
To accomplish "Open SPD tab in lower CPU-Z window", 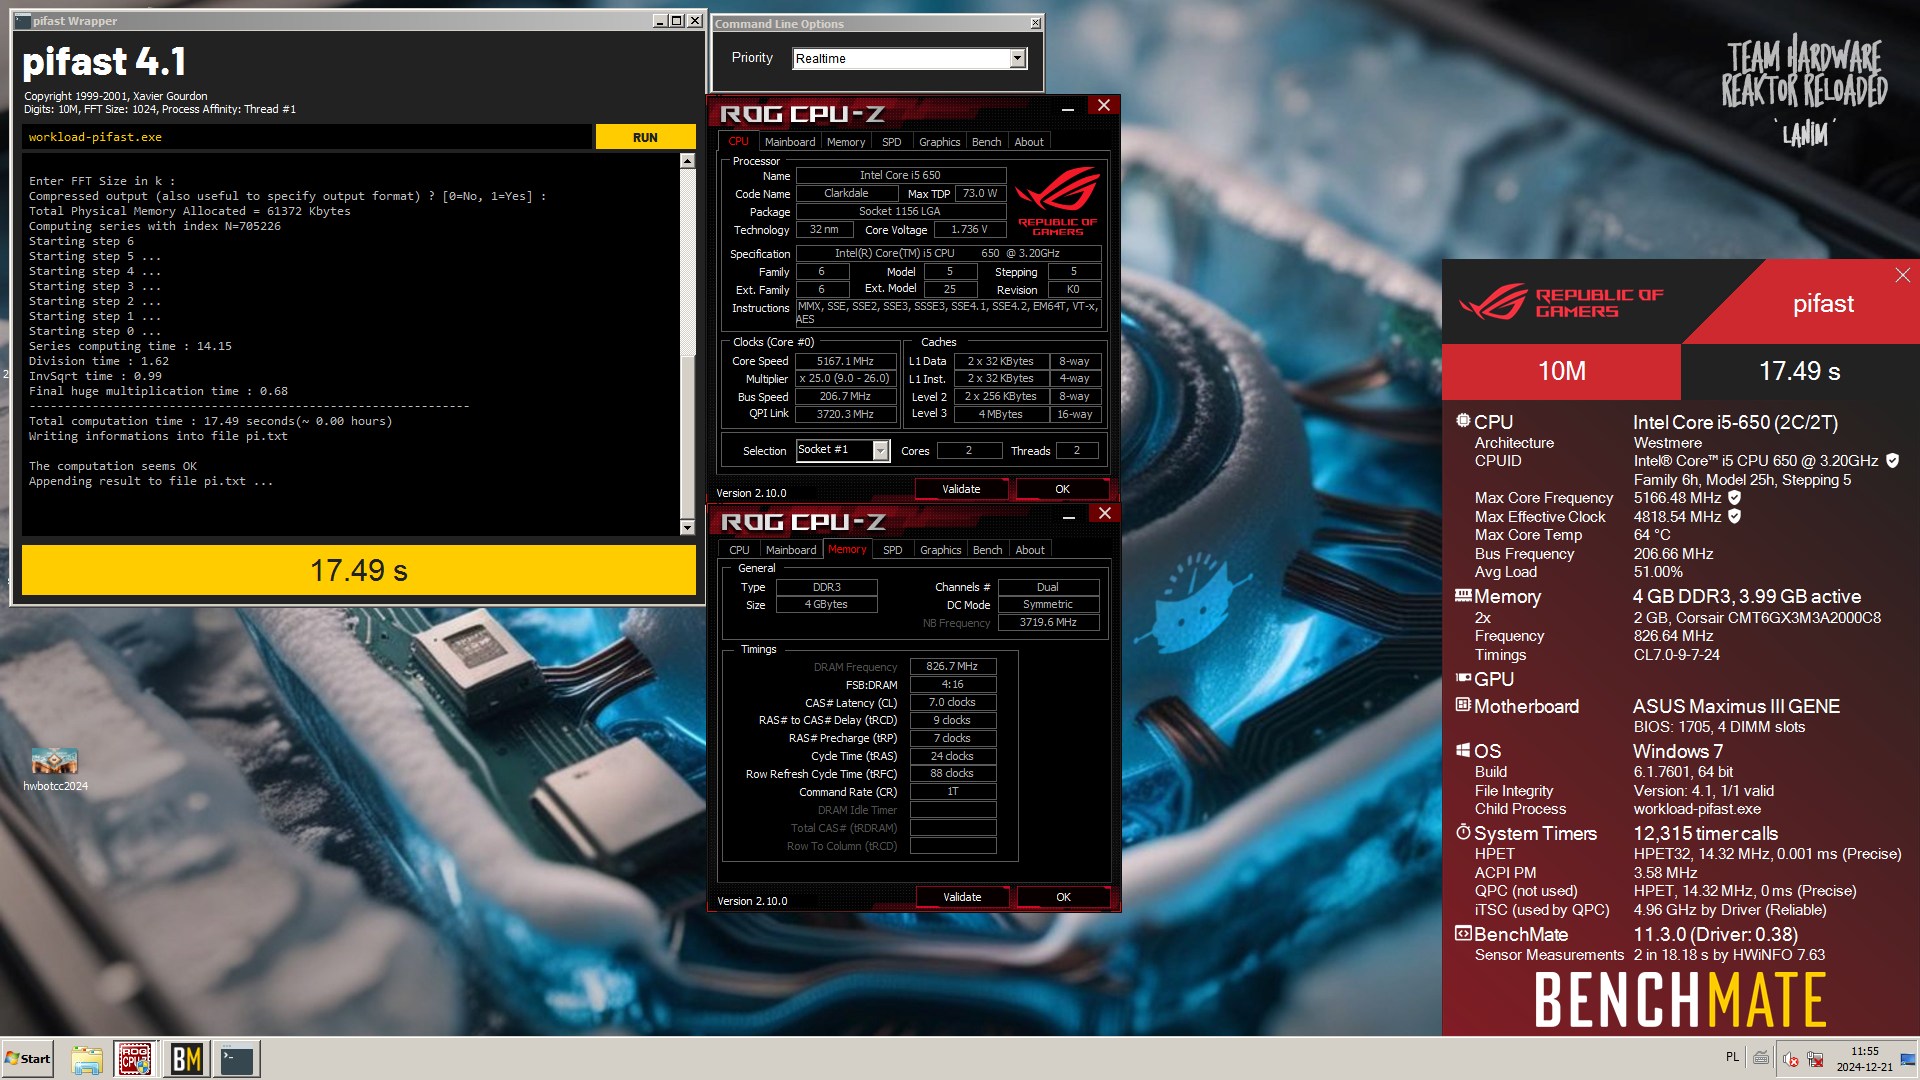I will pyautogui.click(x=893, y=550).
